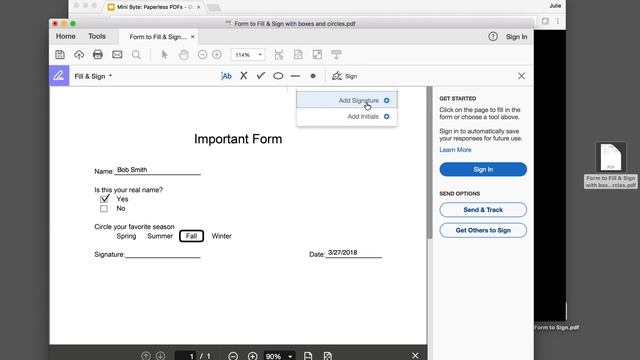
Task: Click the Send & Track button
Action: point(483,210)
